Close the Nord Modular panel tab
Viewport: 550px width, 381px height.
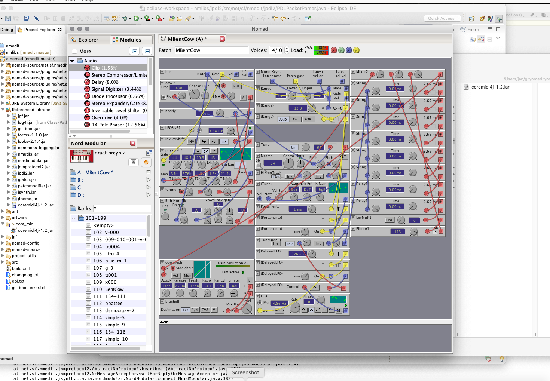tap(133, 143)
